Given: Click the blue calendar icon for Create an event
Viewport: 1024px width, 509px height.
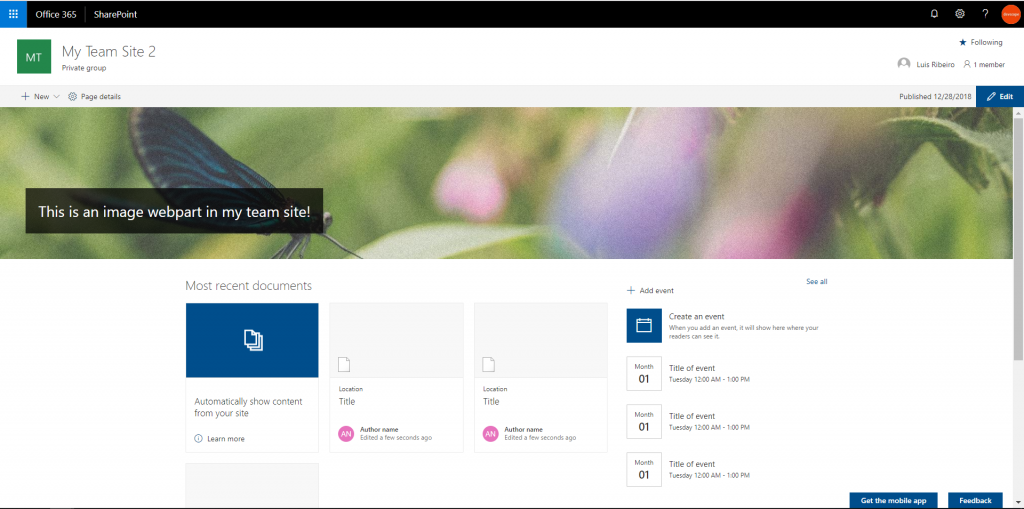Looking at the screenshot, I should coord(644,325).
